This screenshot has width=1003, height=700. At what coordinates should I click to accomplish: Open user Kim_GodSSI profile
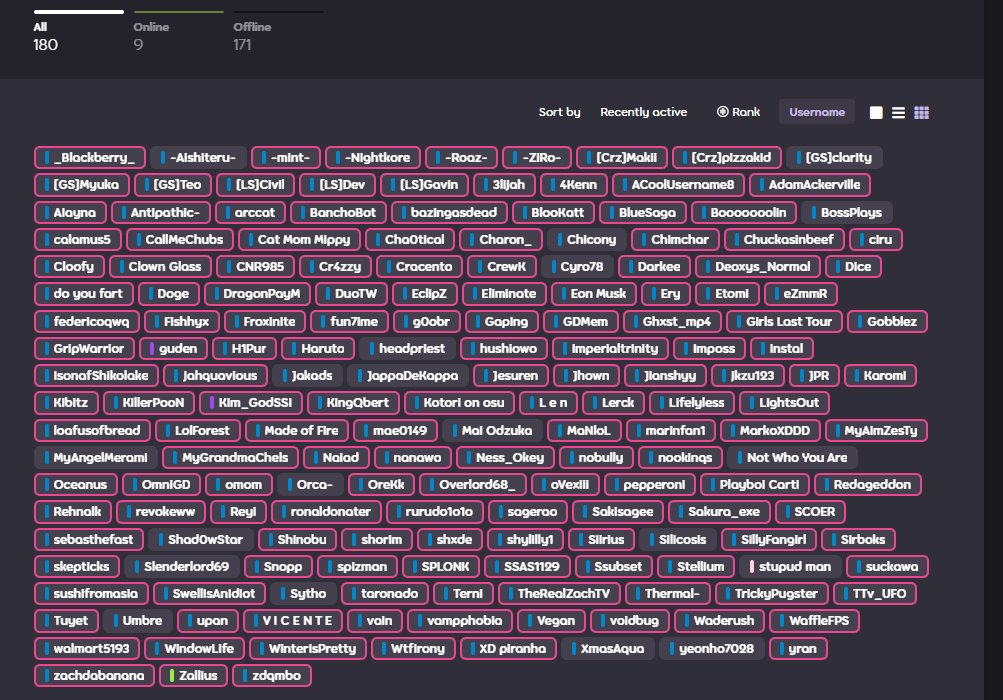pos(251,402)
